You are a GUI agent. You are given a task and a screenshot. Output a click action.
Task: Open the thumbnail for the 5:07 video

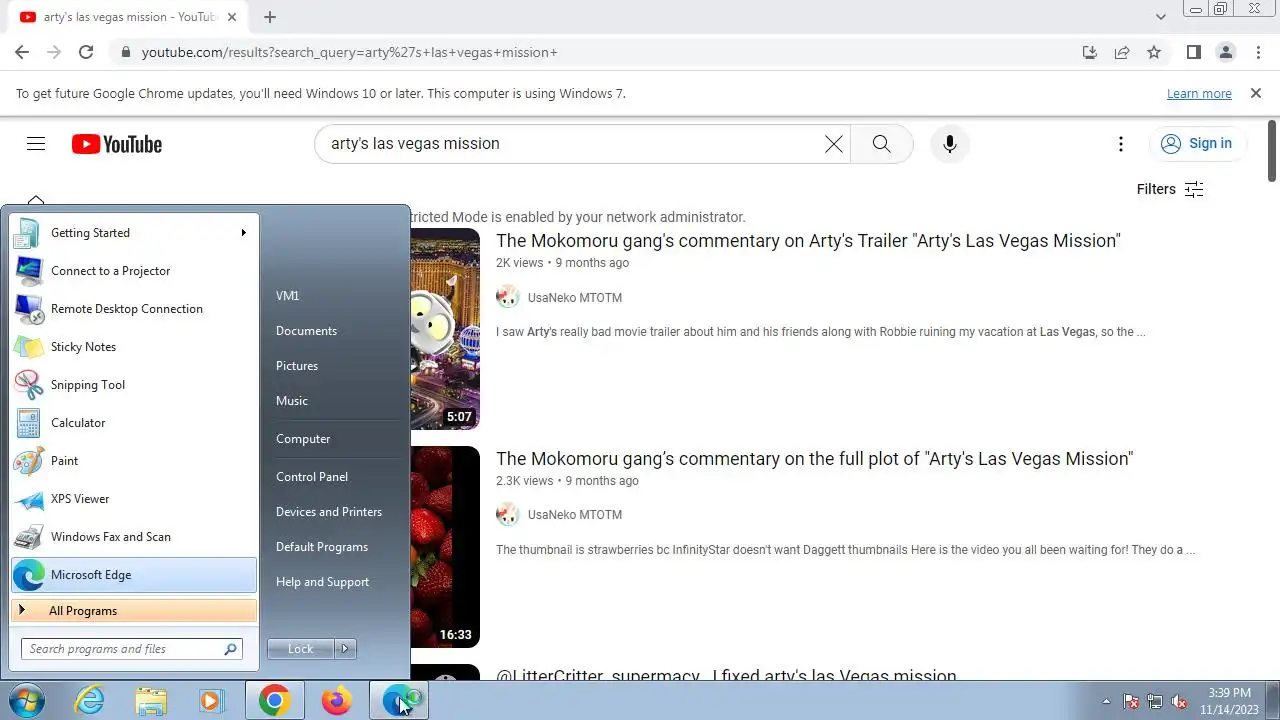[x=445, y=329]
